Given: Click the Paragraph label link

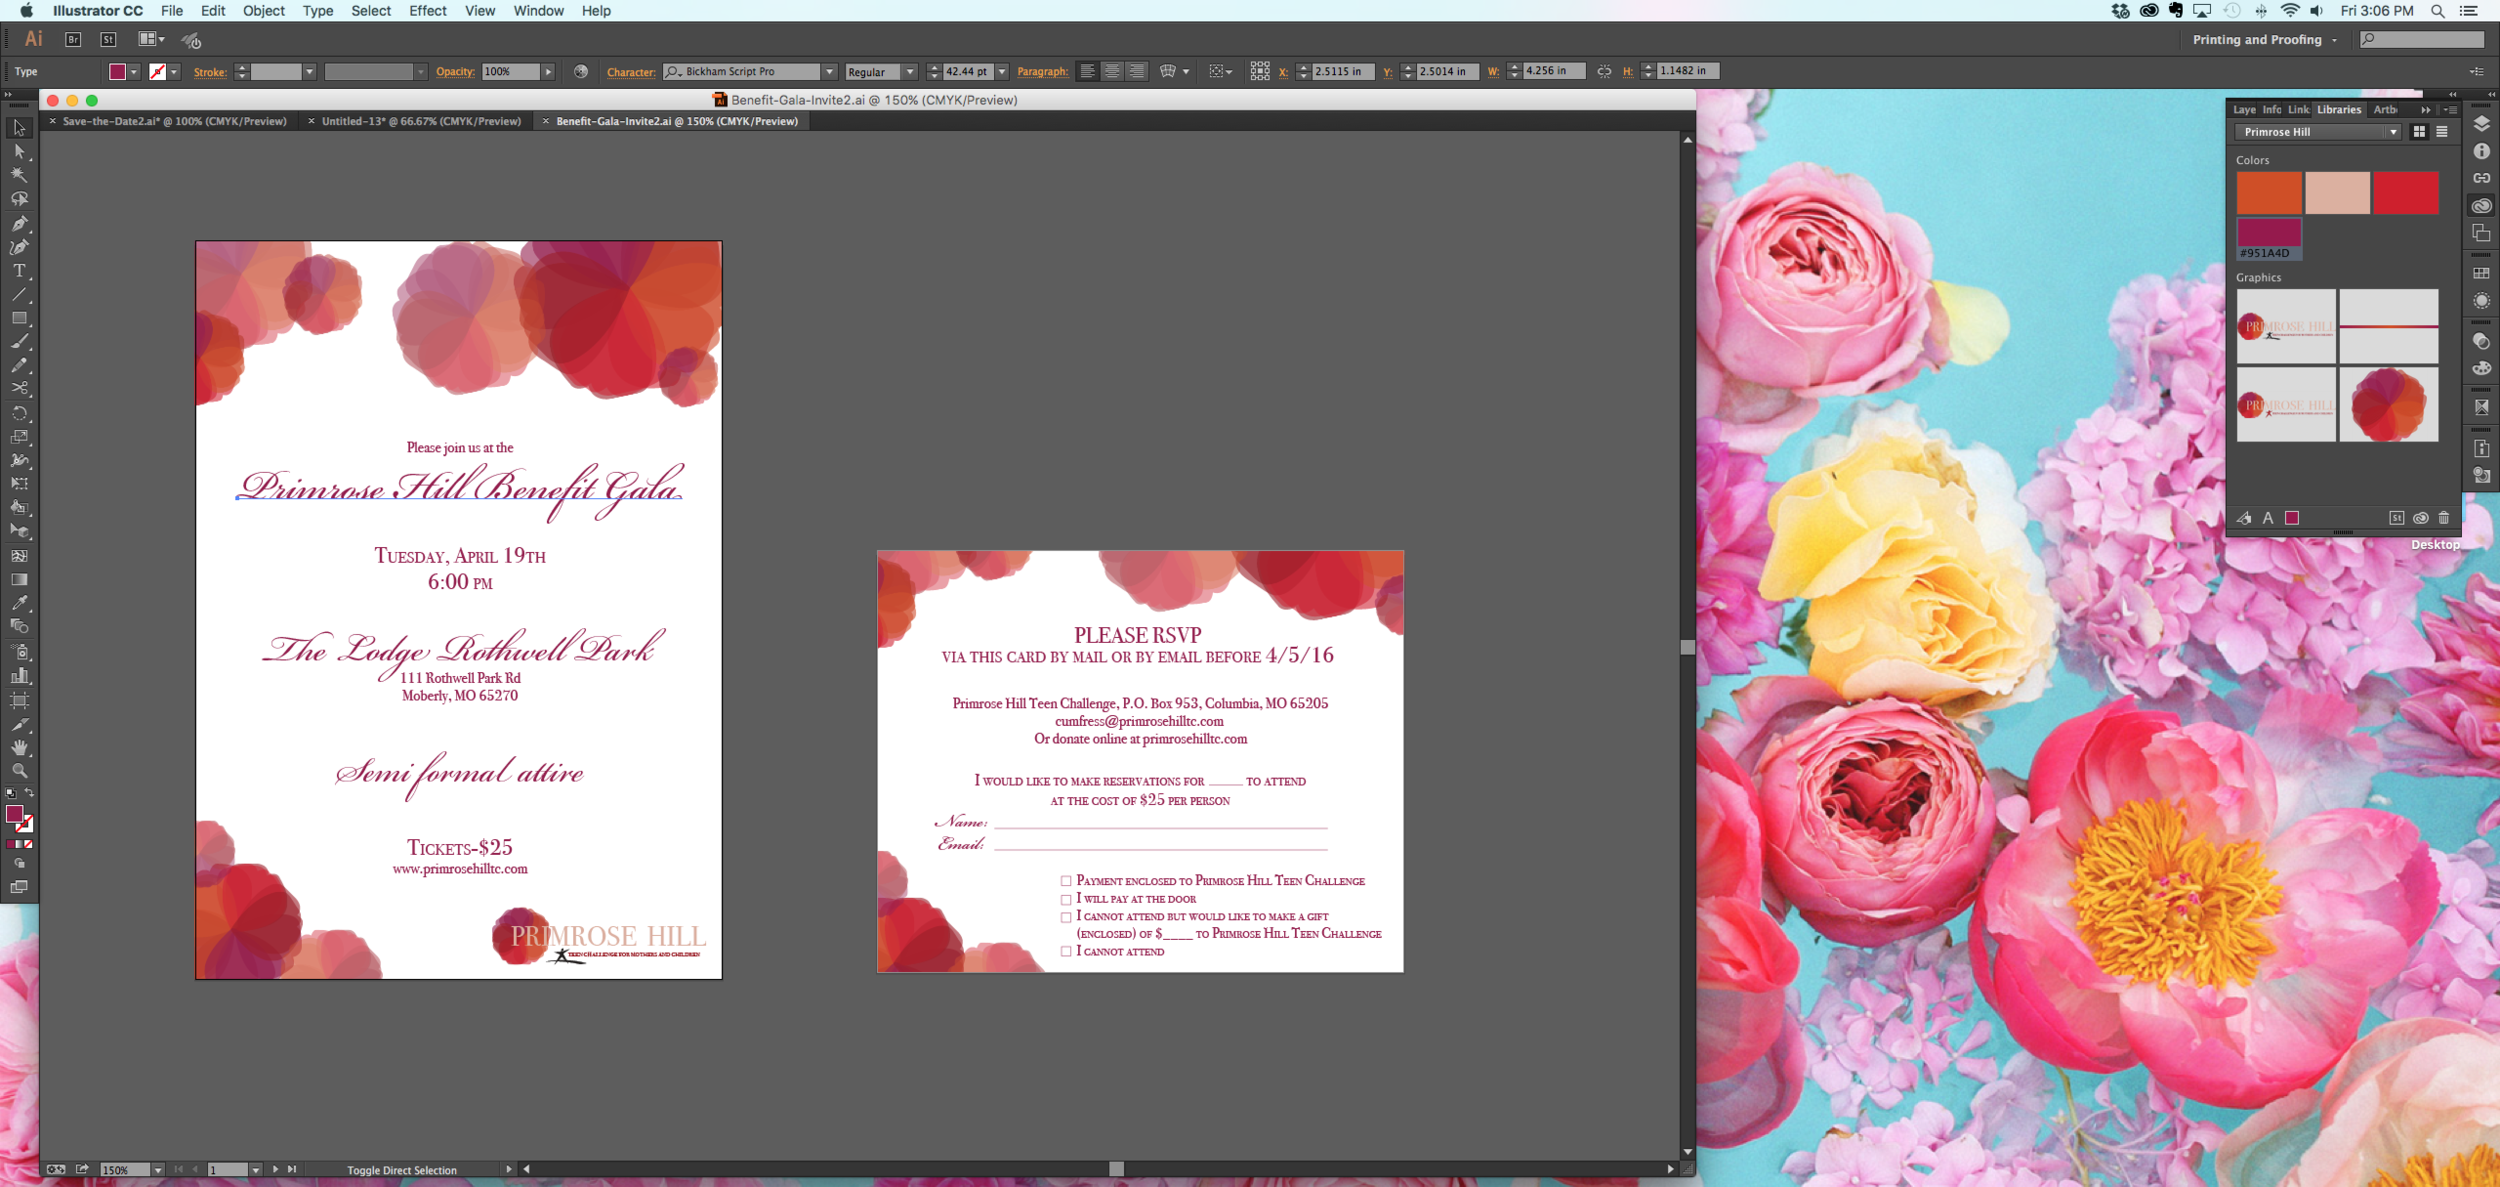Looking at the screenshot, I should coord(1042,72).
